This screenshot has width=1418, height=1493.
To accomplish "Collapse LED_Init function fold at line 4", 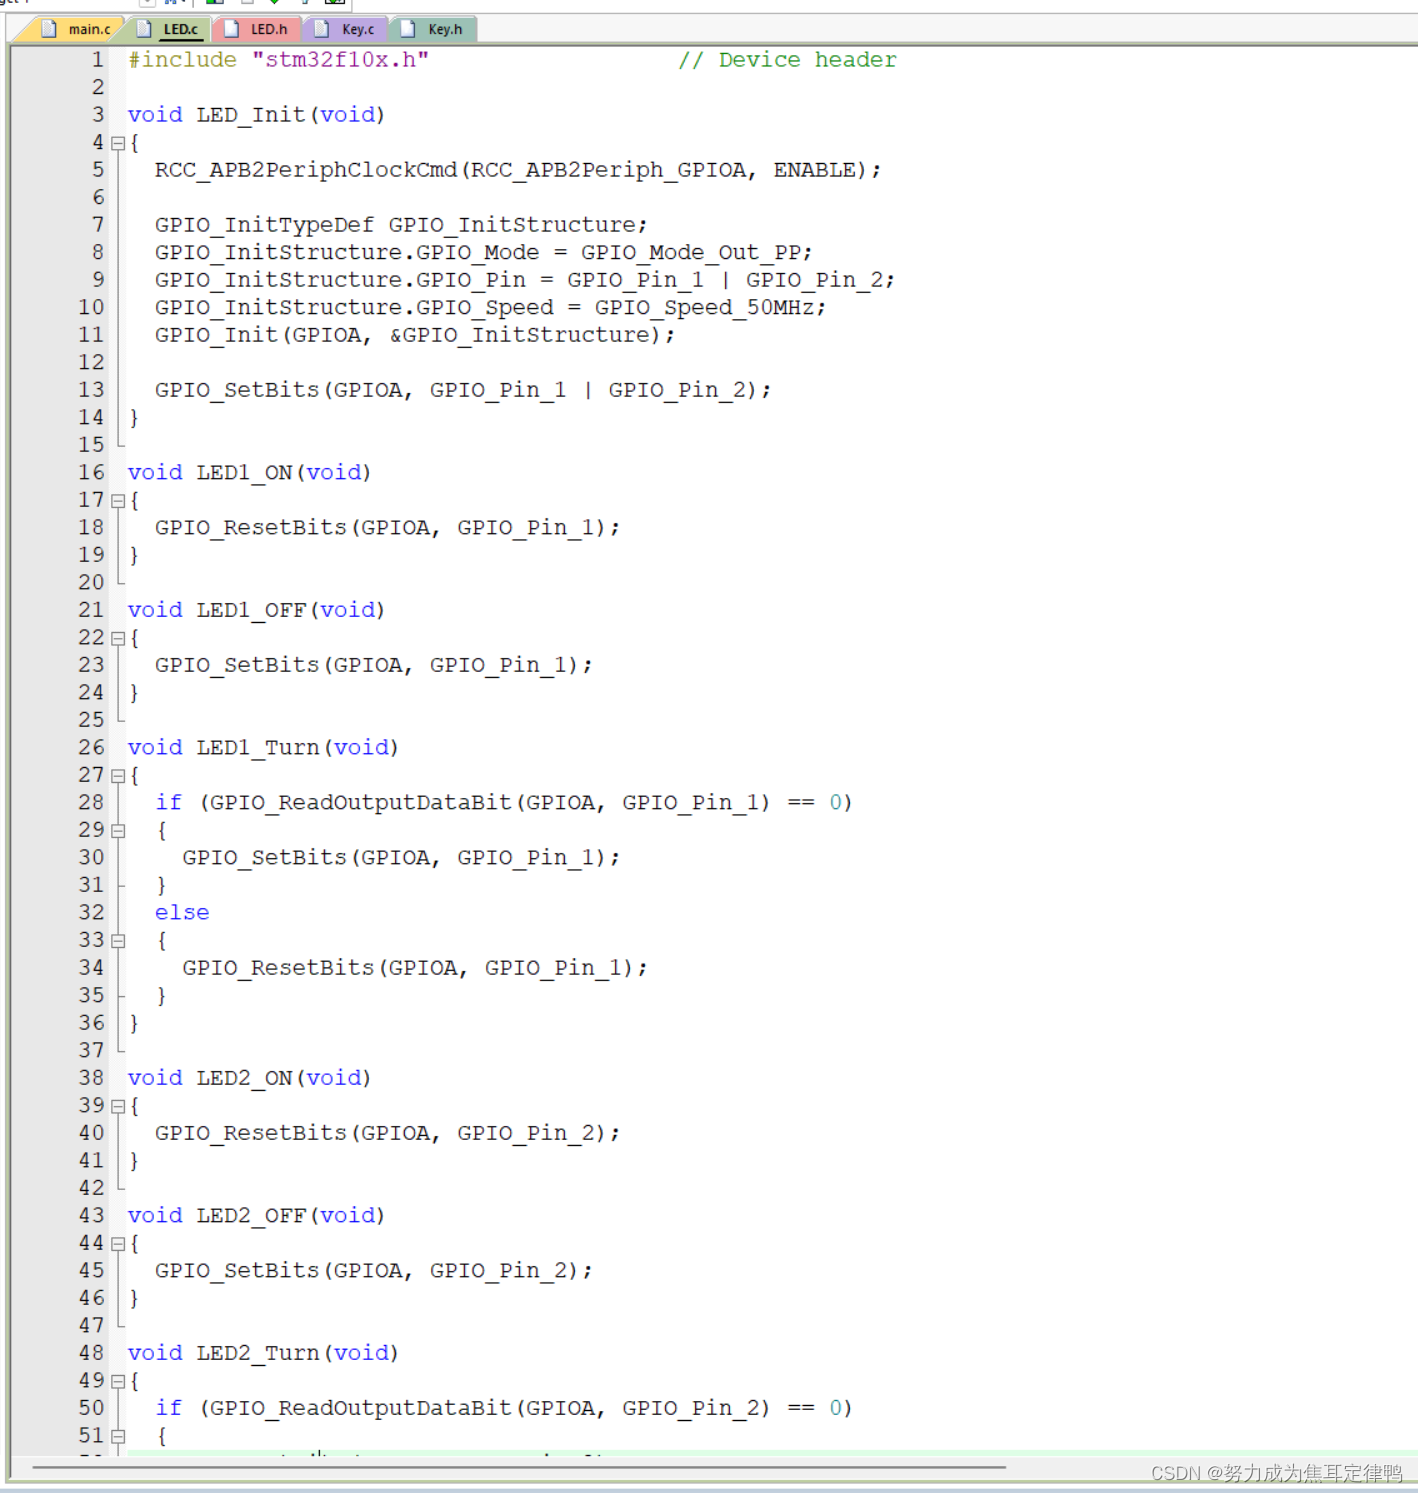I will [x=118, y=143].
